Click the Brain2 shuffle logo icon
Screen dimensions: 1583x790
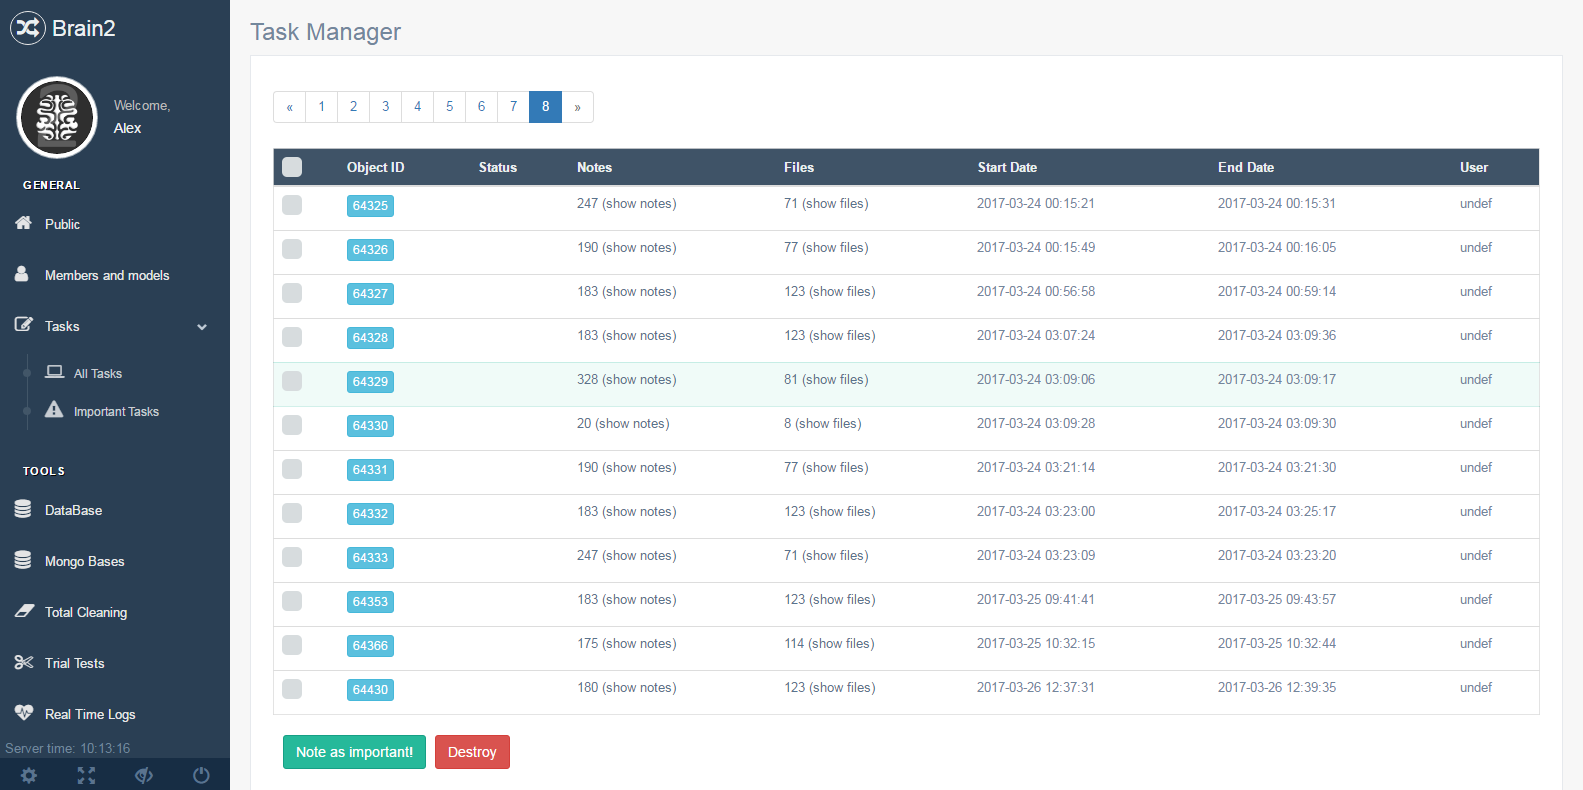point(28,27)
